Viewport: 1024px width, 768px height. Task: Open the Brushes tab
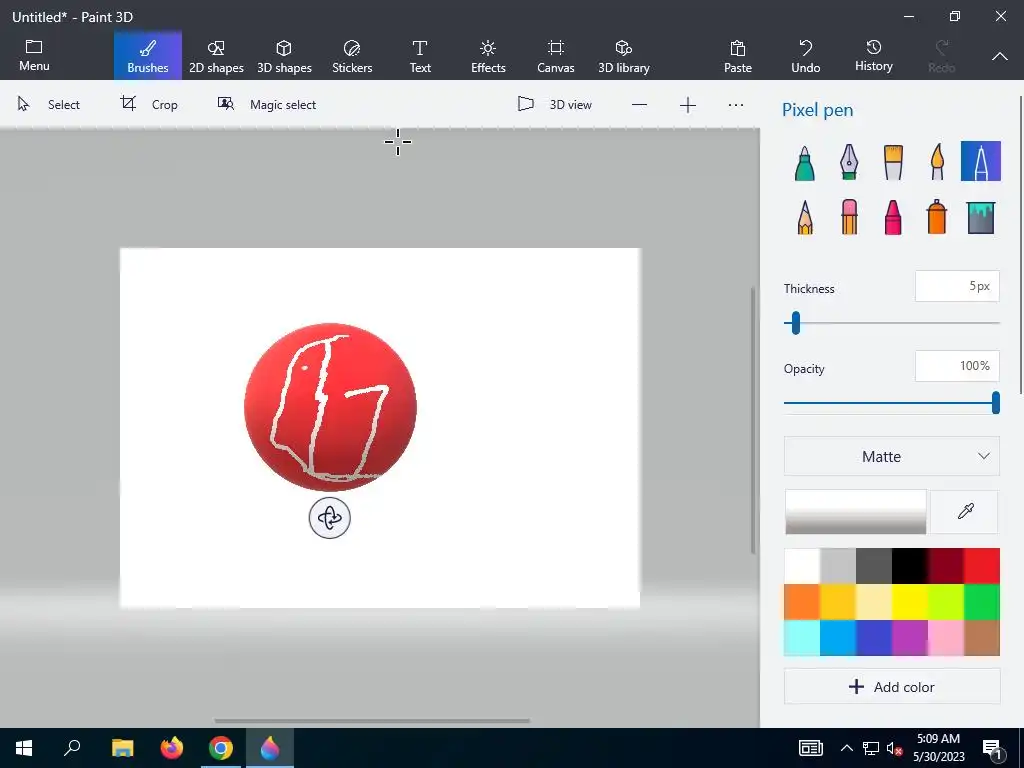148,56
